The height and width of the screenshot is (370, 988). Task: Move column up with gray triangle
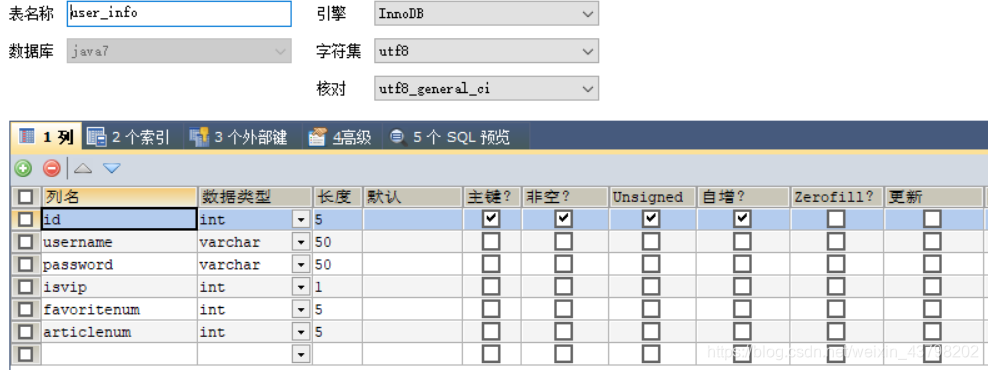(83, 168)
